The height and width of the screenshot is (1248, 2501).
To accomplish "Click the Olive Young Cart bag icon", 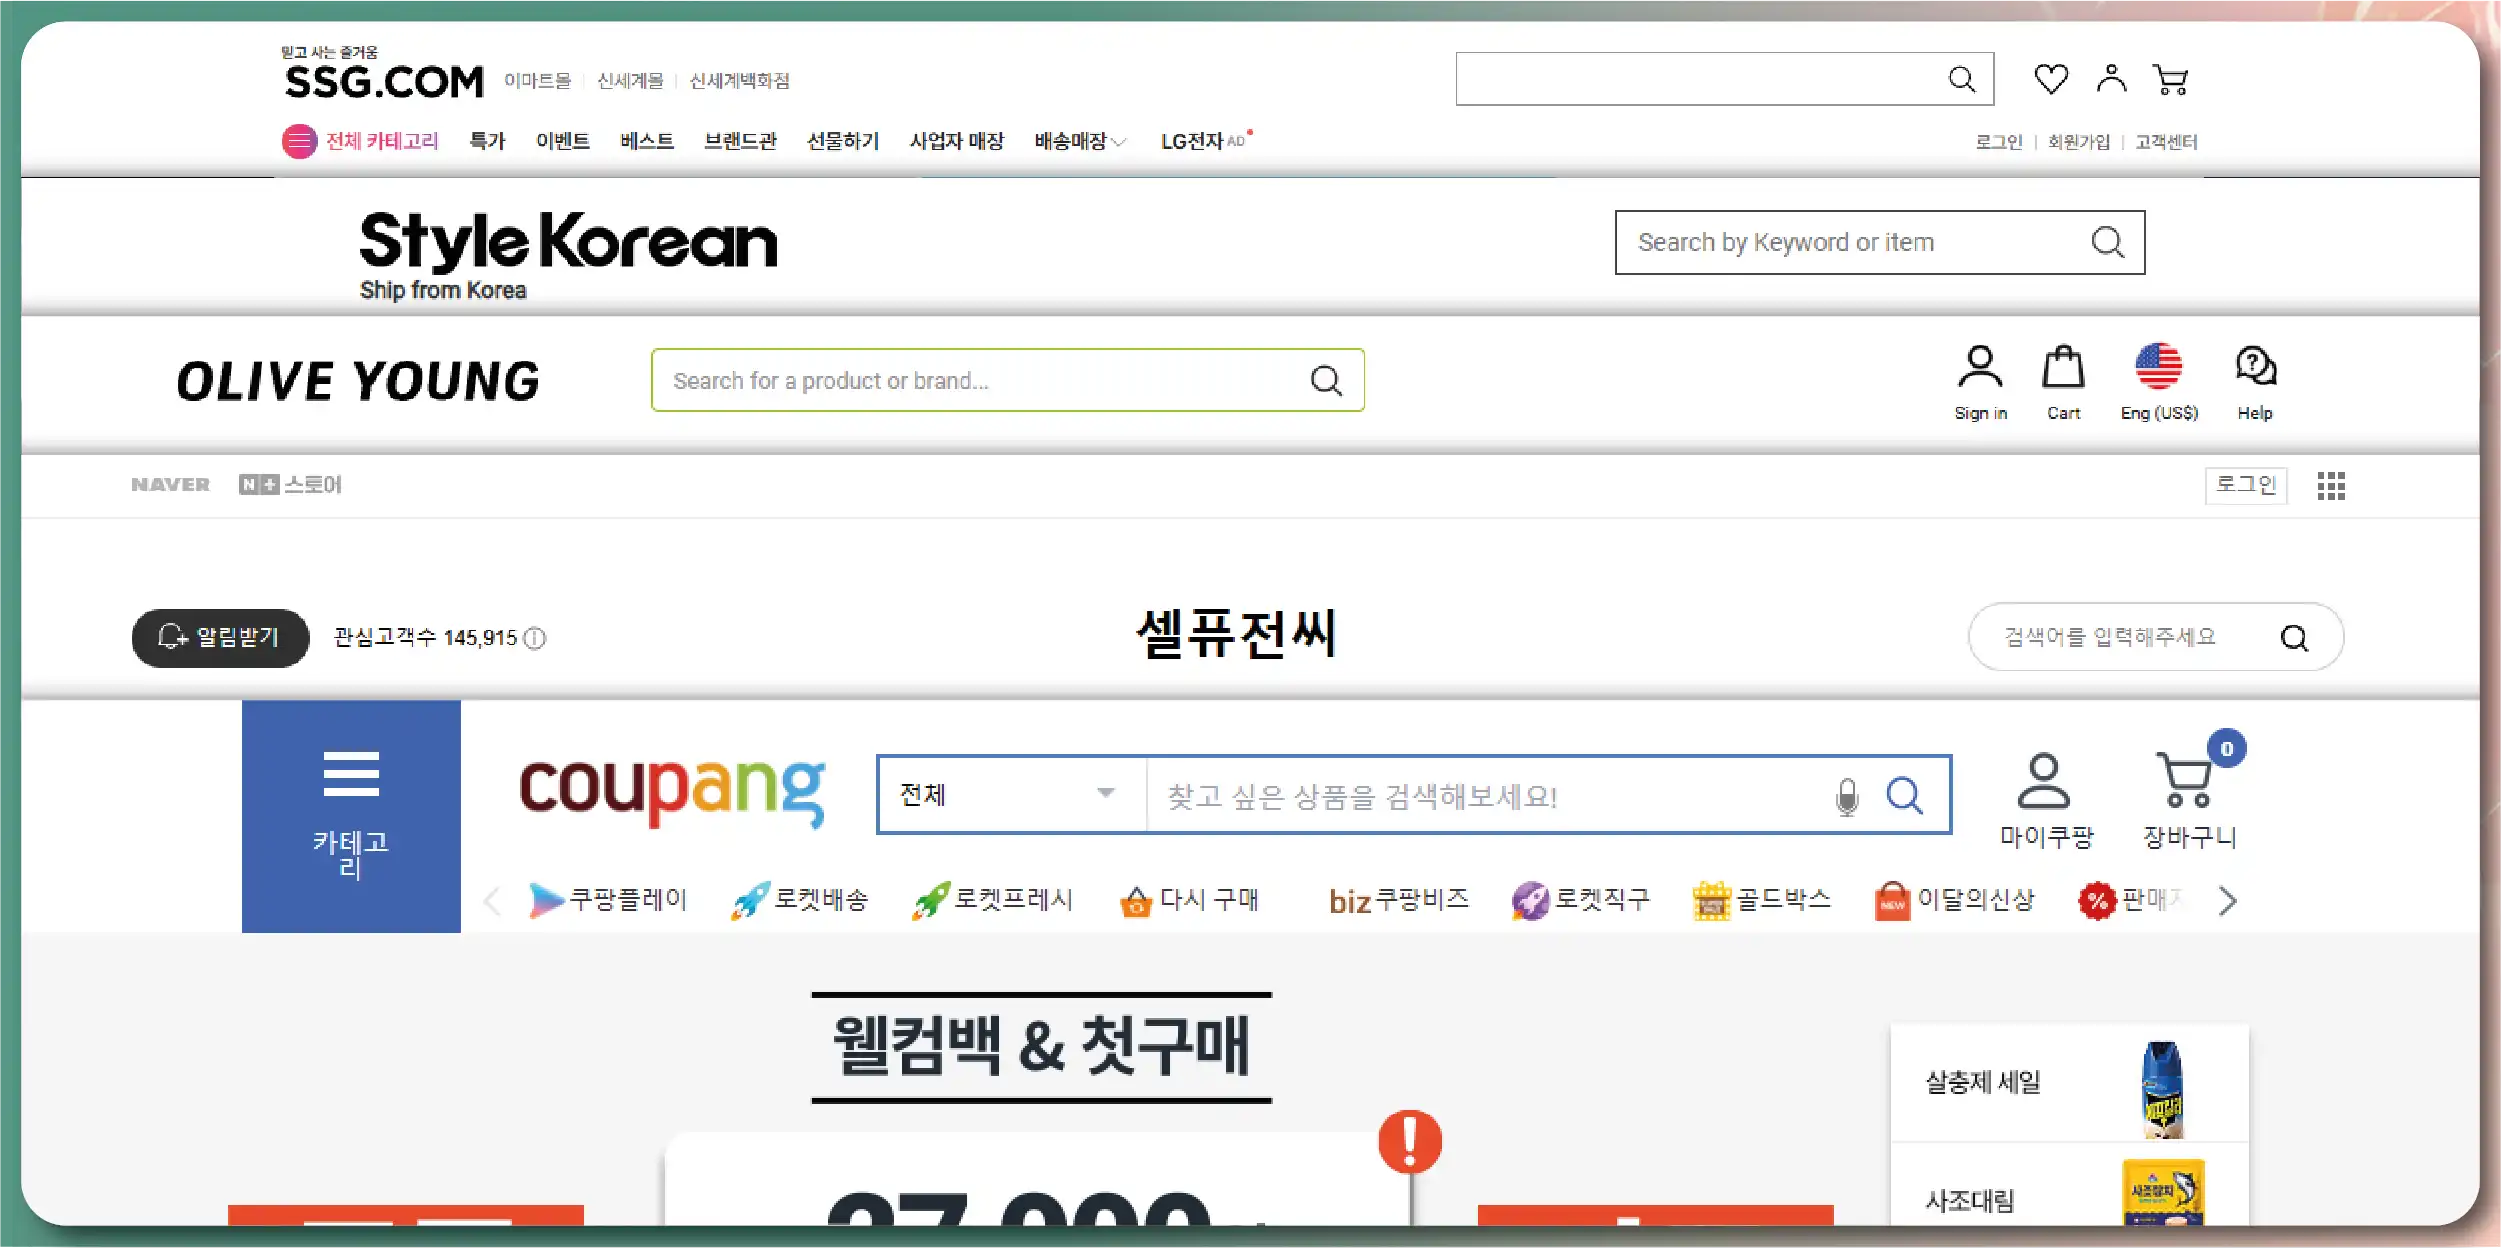I will click(x=2062, y=368).
